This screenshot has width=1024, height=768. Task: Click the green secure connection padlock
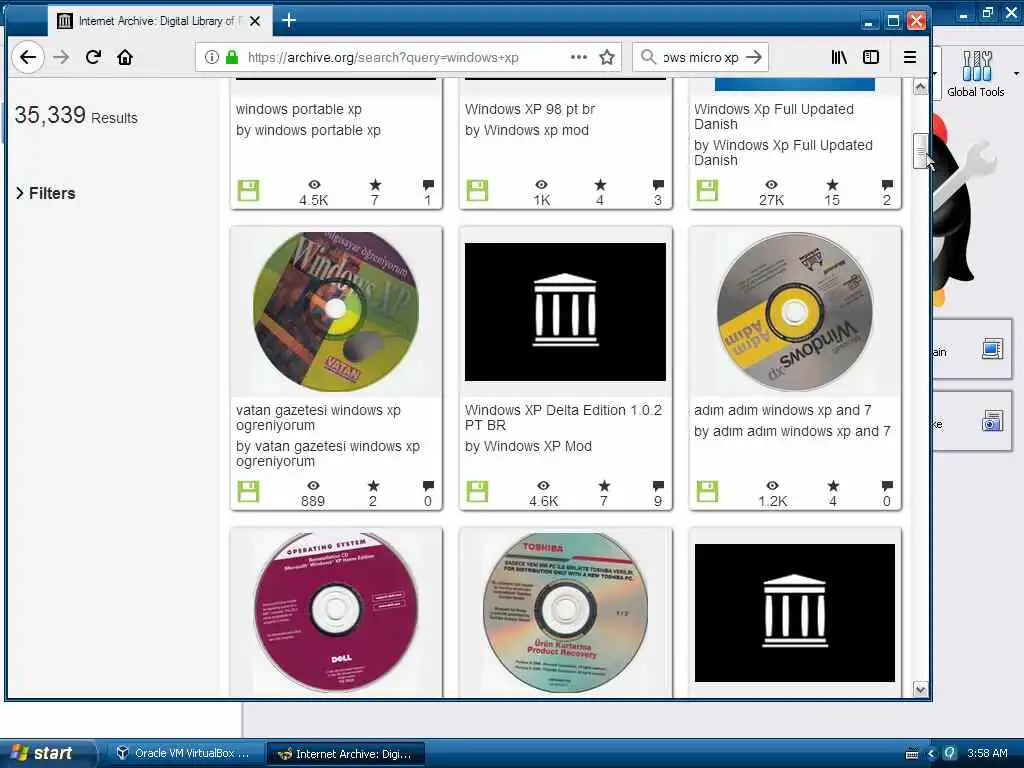pos(232,57)
